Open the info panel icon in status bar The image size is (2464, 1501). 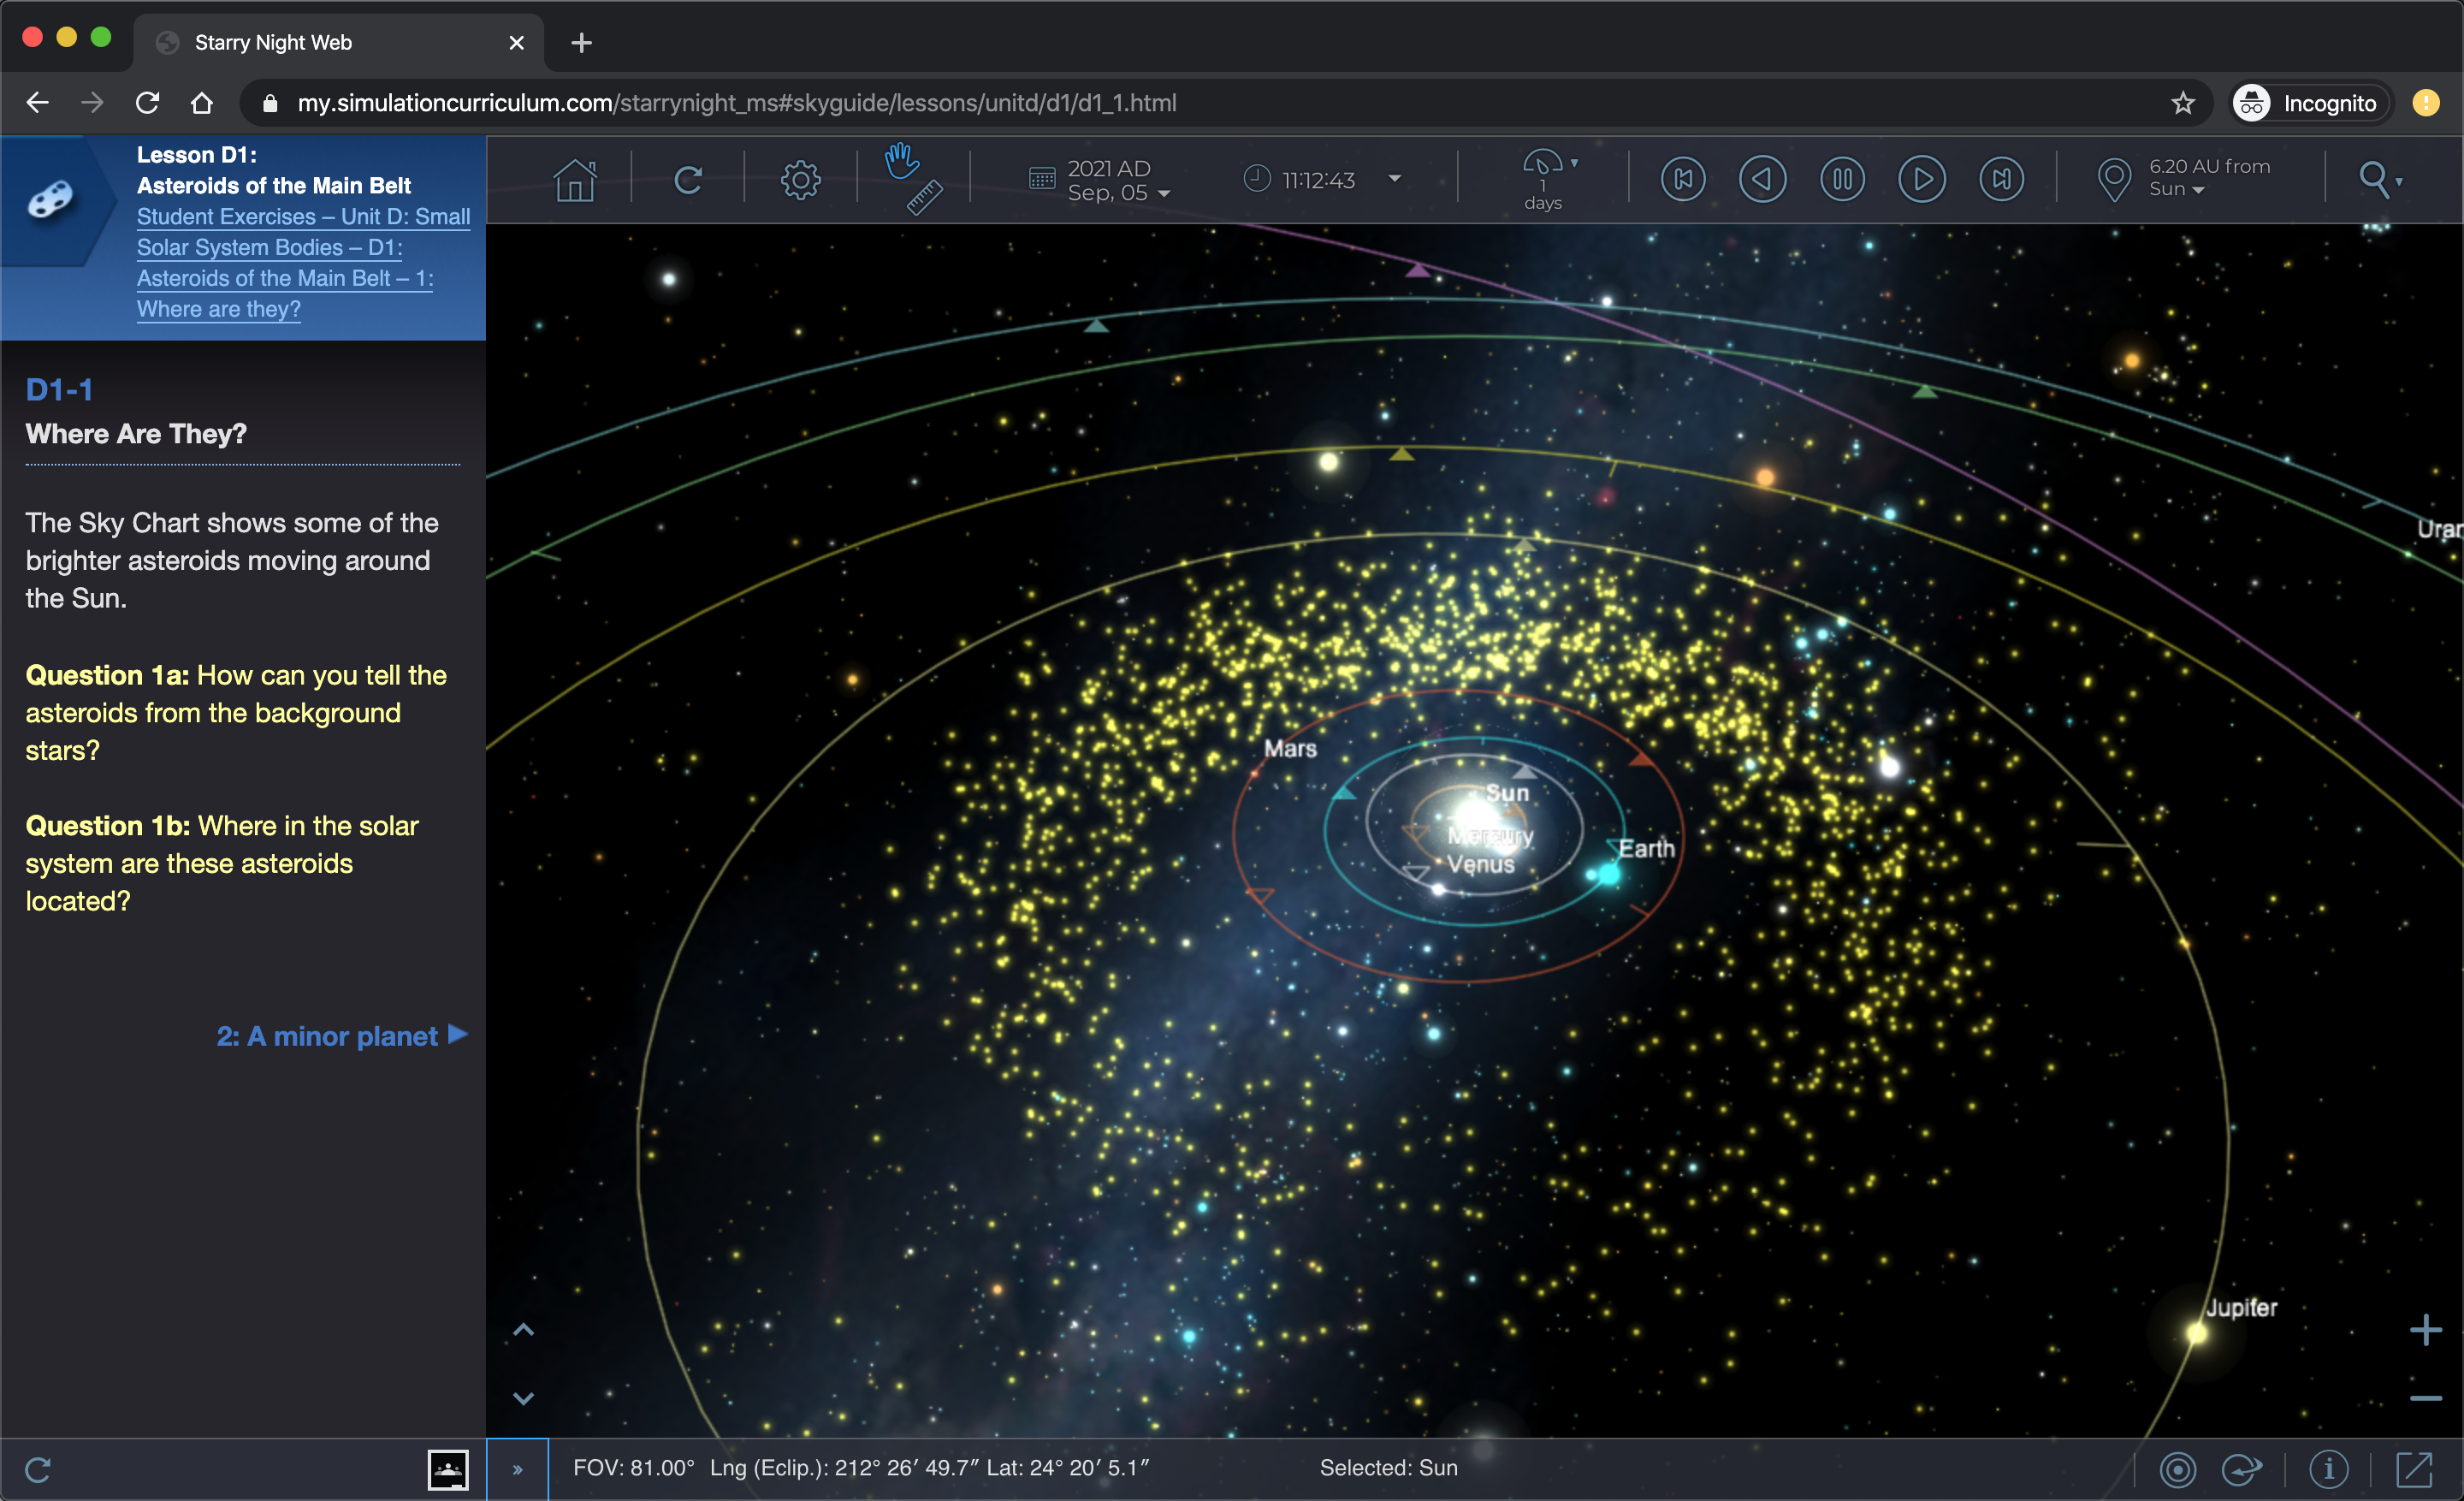tap(2329, 1469)
